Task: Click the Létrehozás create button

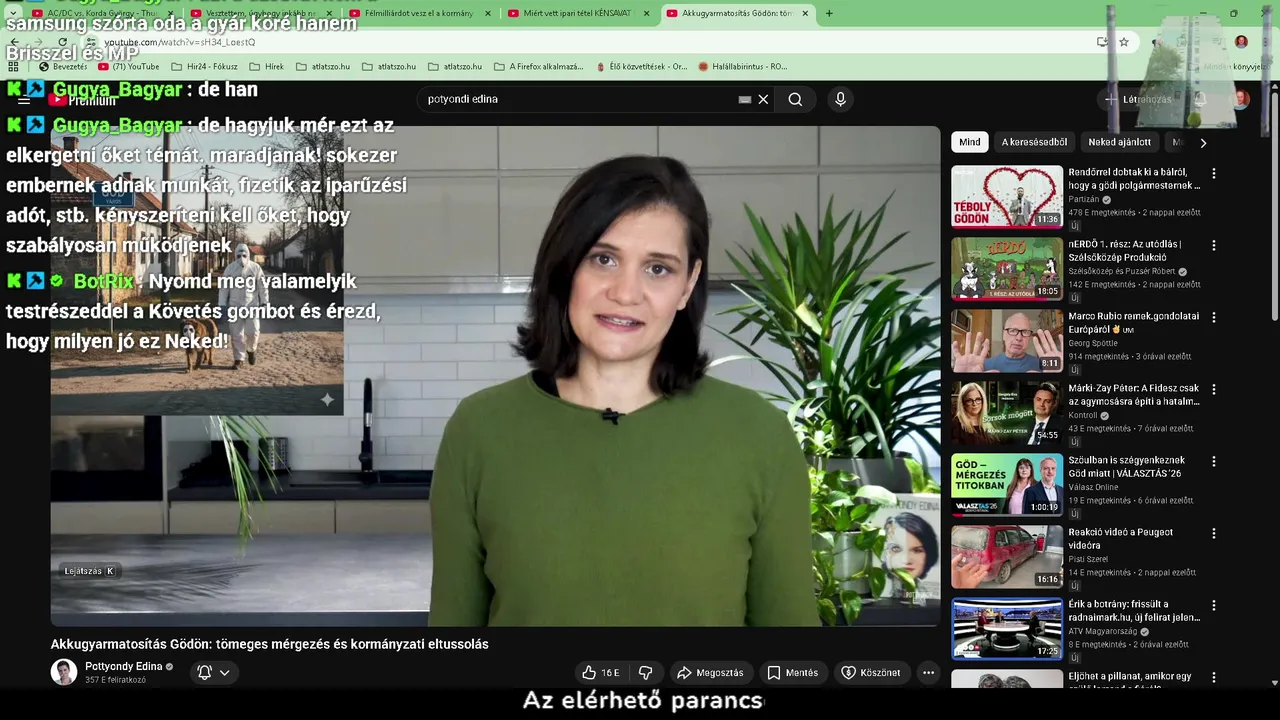Action: [x=1138, y=99]
